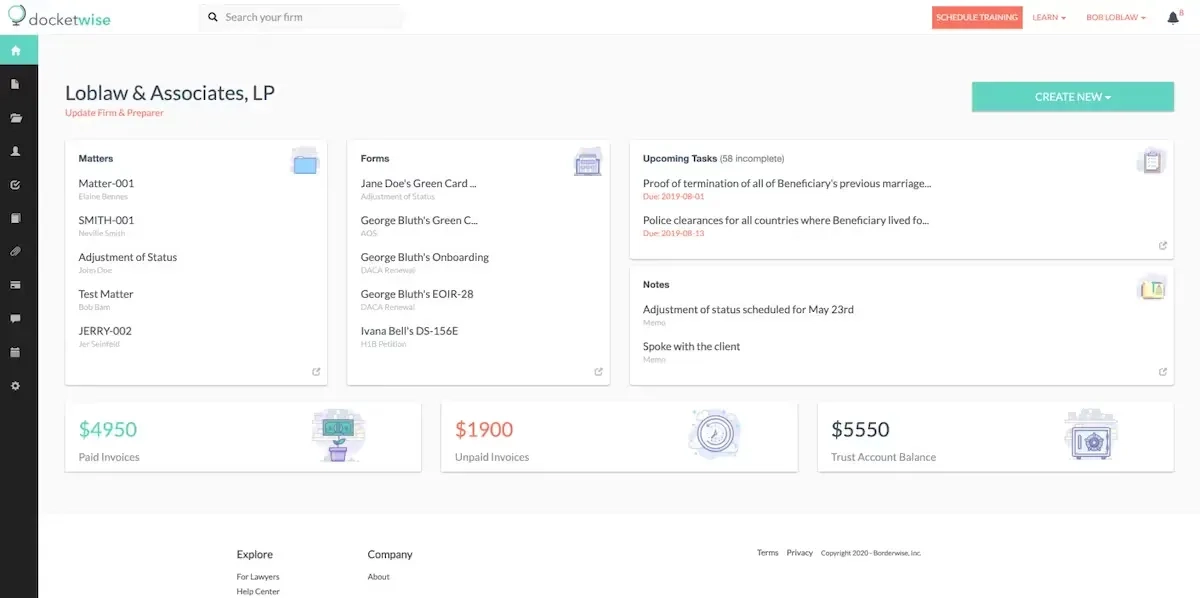Click the firm search input field
Image resolution: width=1200 pixels, height=598 pixels.
click(300, 17)
